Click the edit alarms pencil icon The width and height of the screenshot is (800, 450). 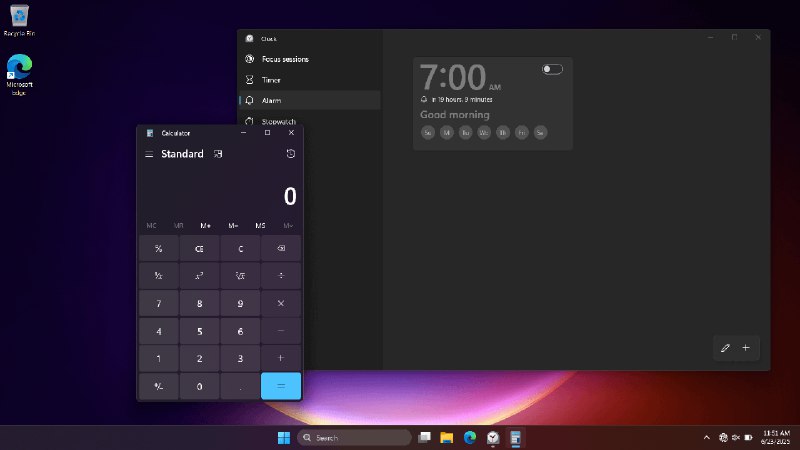[725, 348]
